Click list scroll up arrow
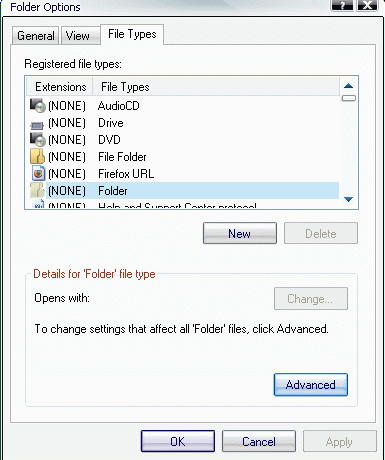385x460 pixels. pyautogui.click(x=349, y=86)
